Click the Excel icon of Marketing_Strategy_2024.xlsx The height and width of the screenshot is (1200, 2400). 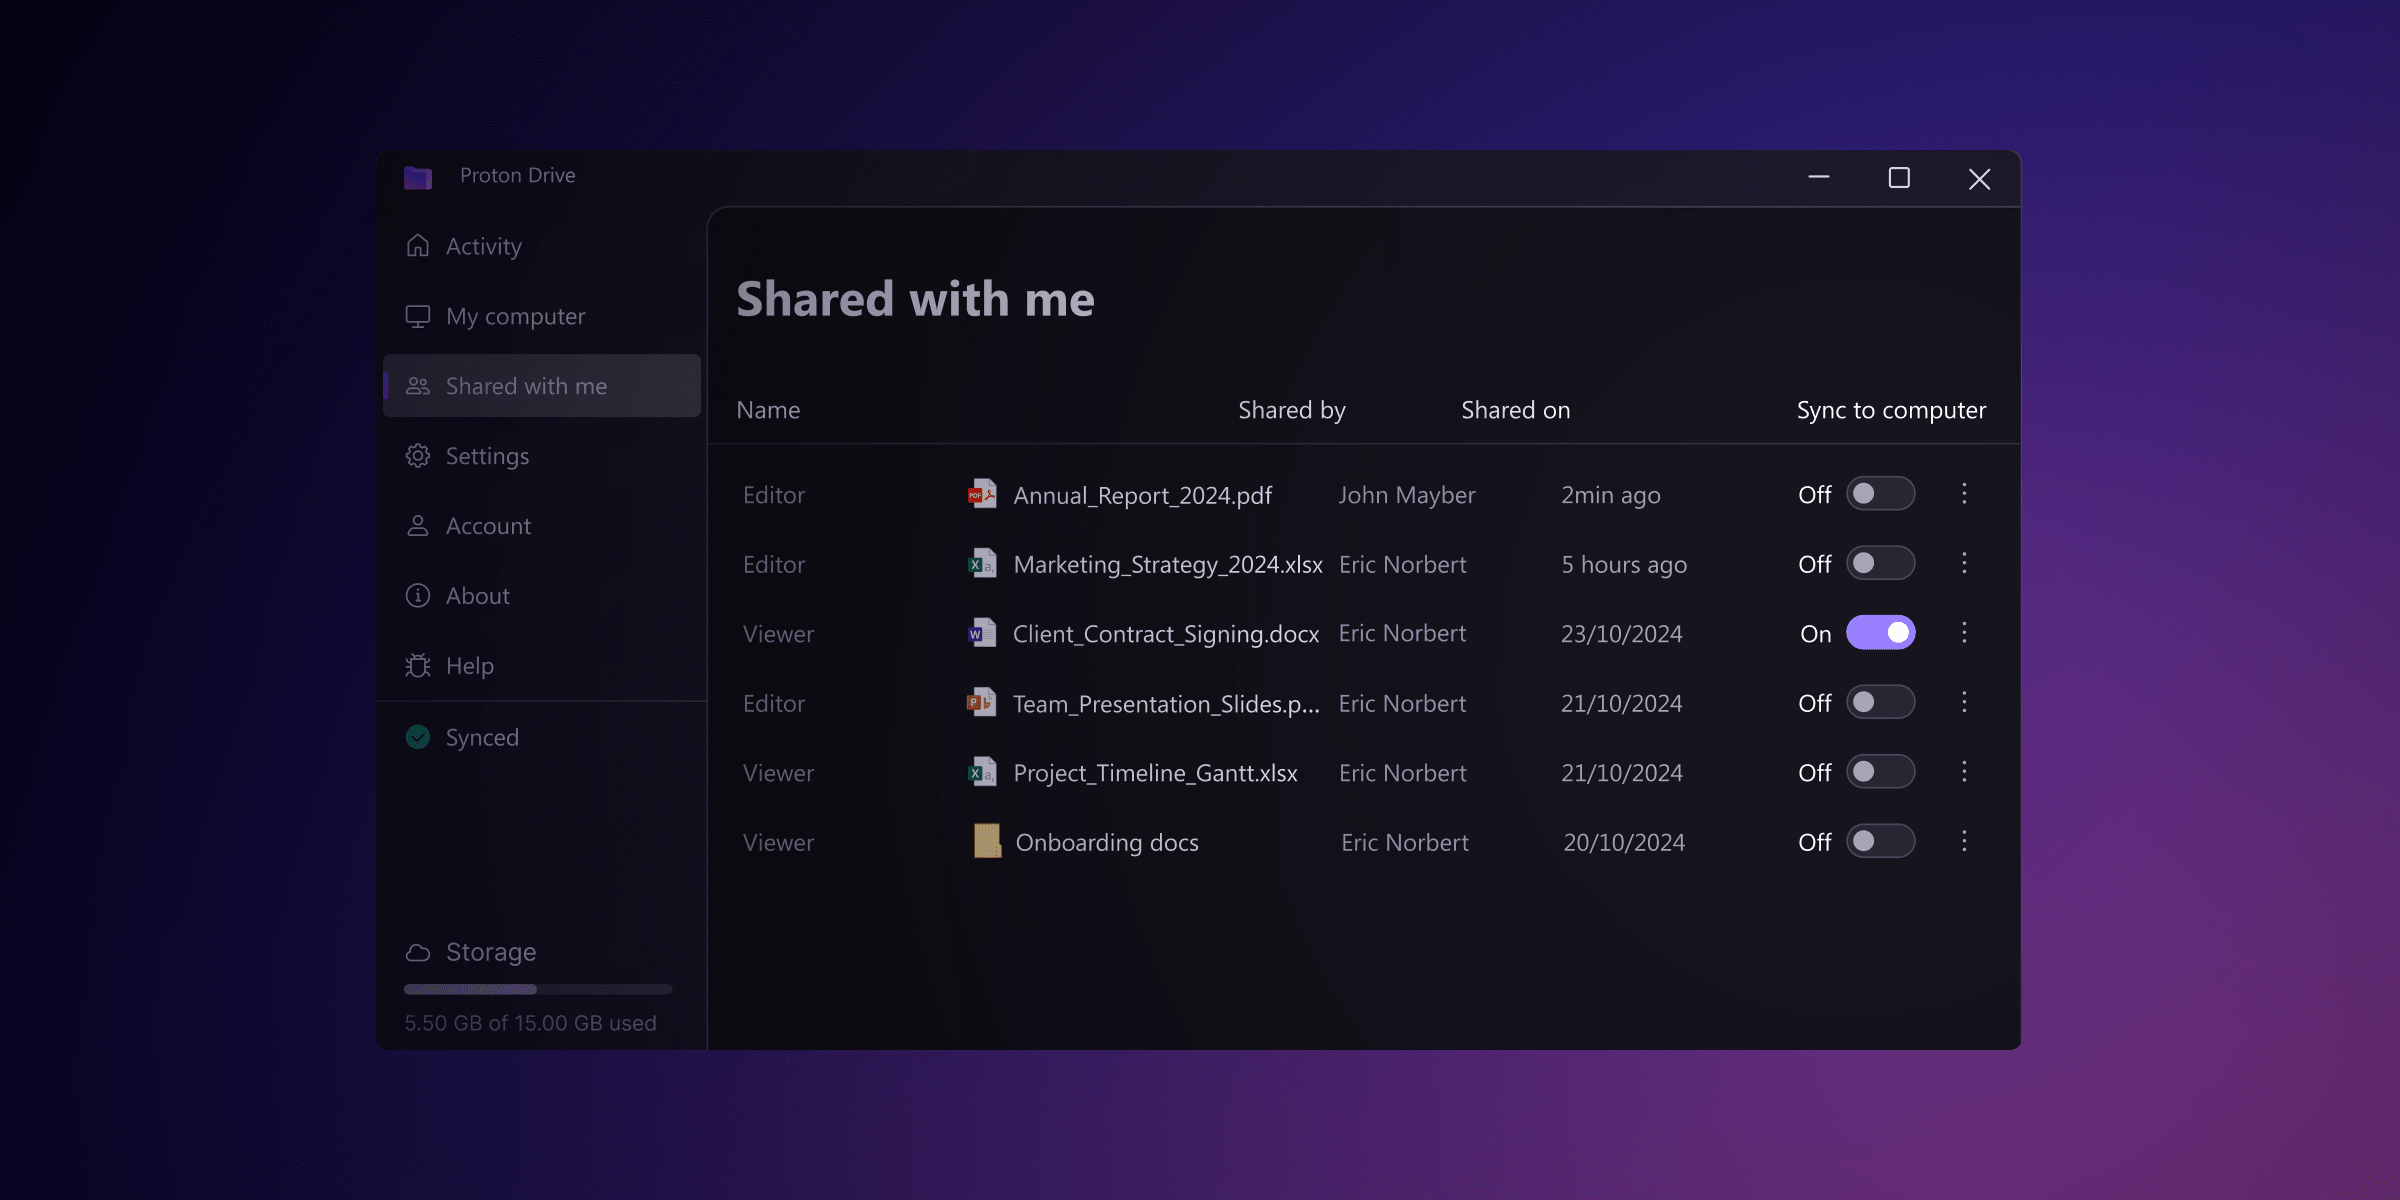coord(982,564)
